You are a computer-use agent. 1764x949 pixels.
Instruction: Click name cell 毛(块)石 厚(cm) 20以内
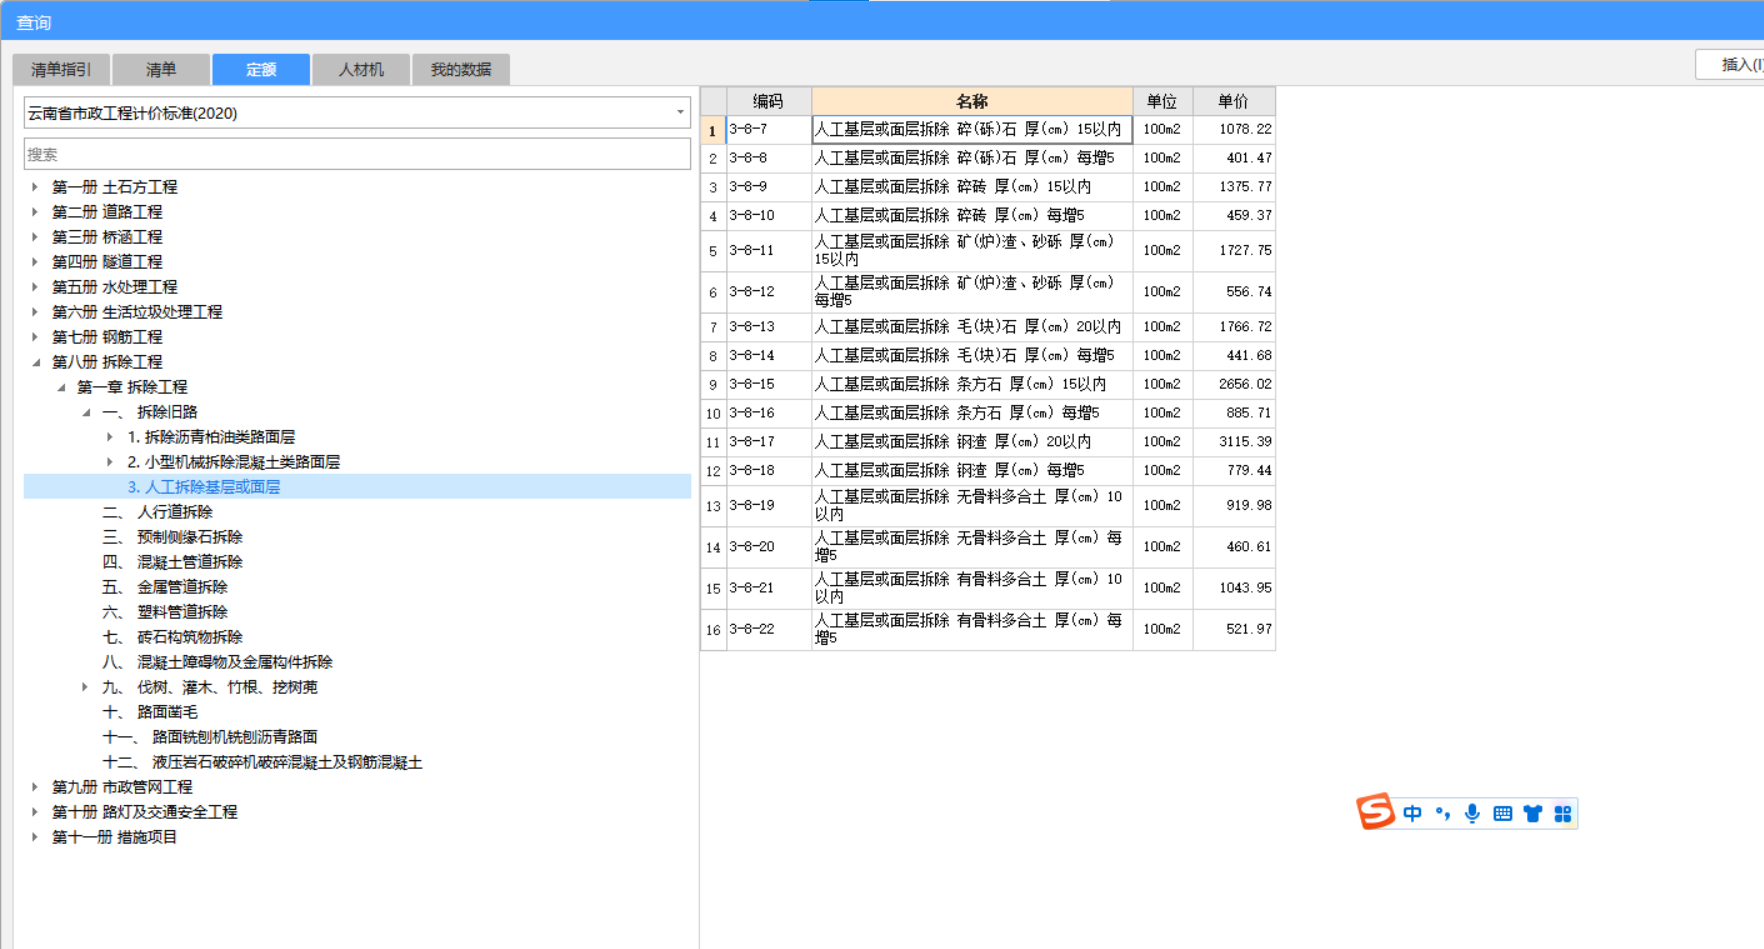tap(972, 327)
